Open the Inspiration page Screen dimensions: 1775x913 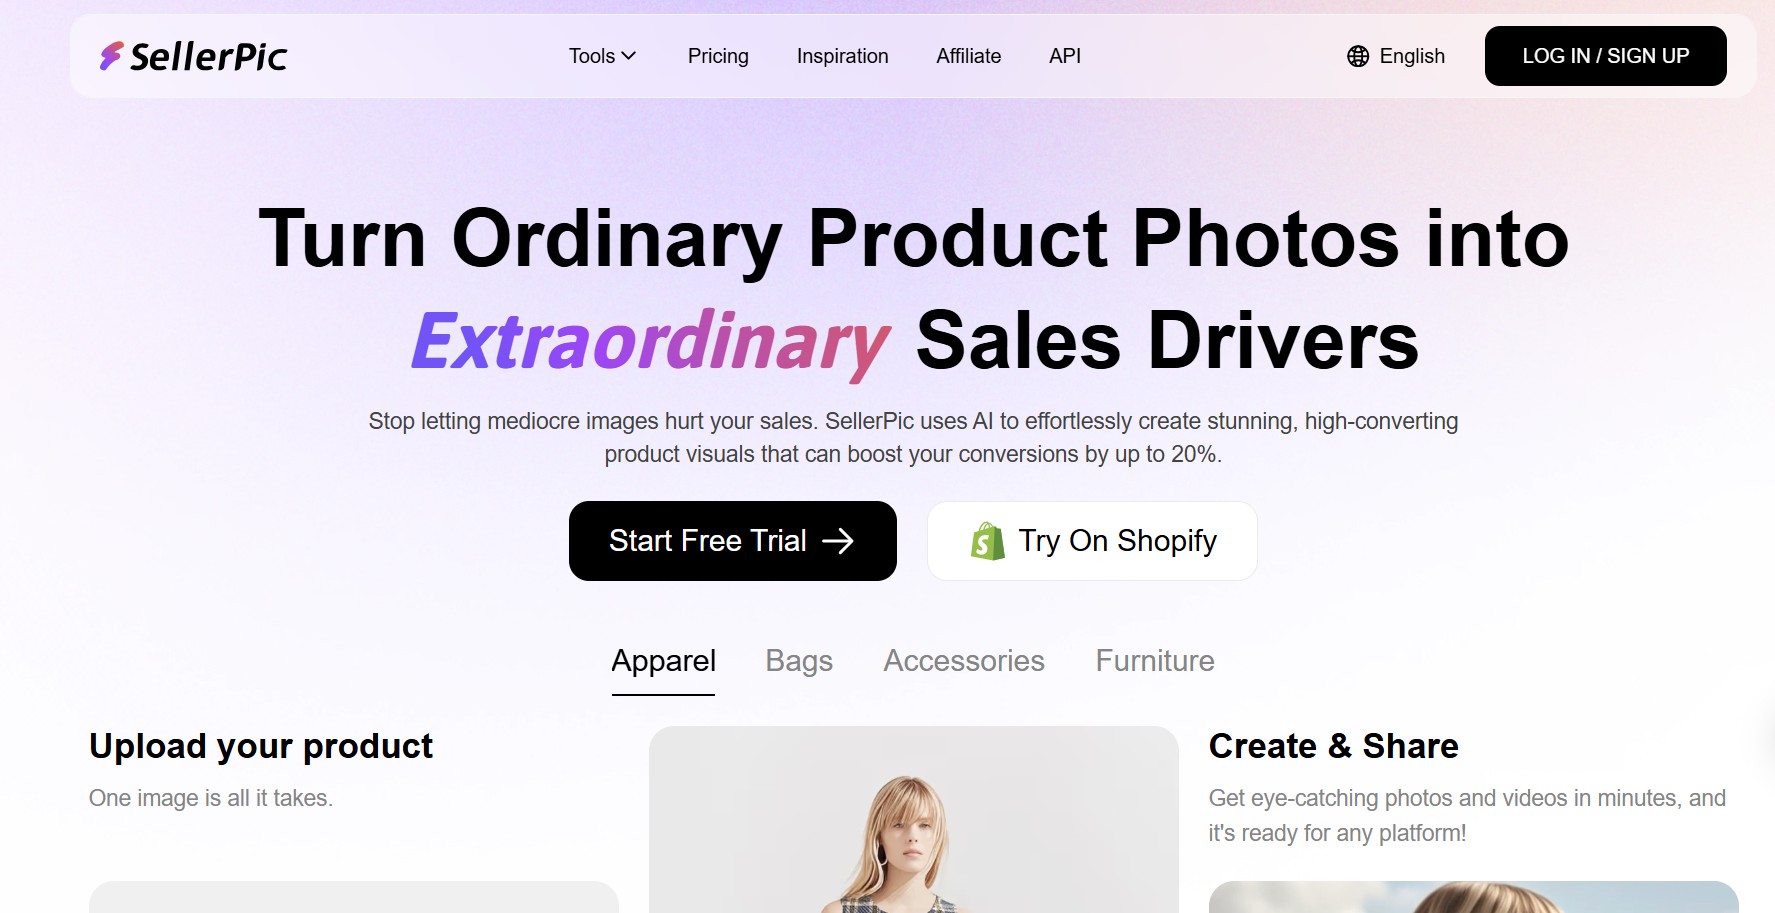[x=842, y=56]
